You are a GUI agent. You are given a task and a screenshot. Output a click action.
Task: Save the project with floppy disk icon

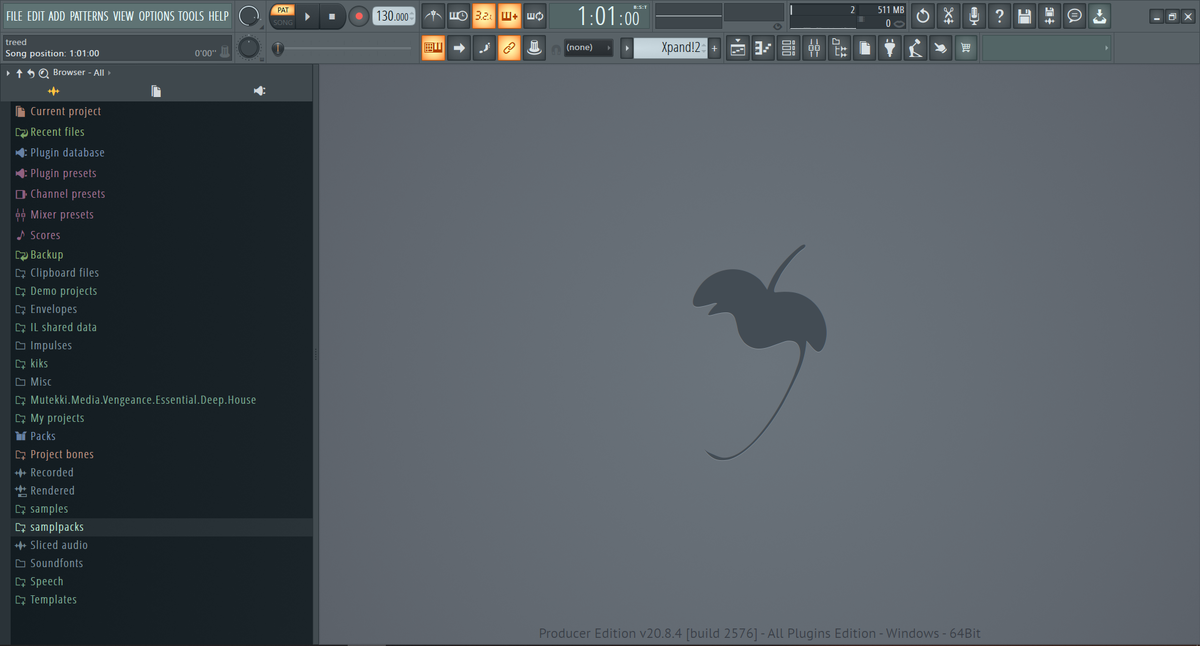tap(1023, 16)
